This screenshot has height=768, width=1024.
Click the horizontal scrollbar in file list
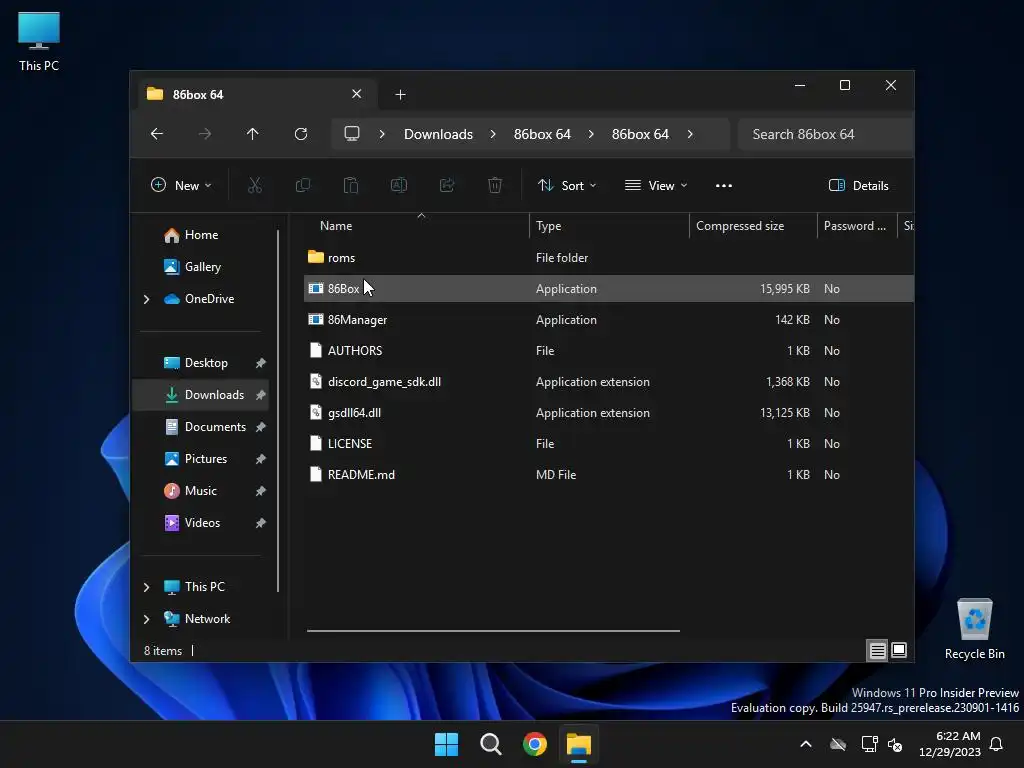coord(493,631)
